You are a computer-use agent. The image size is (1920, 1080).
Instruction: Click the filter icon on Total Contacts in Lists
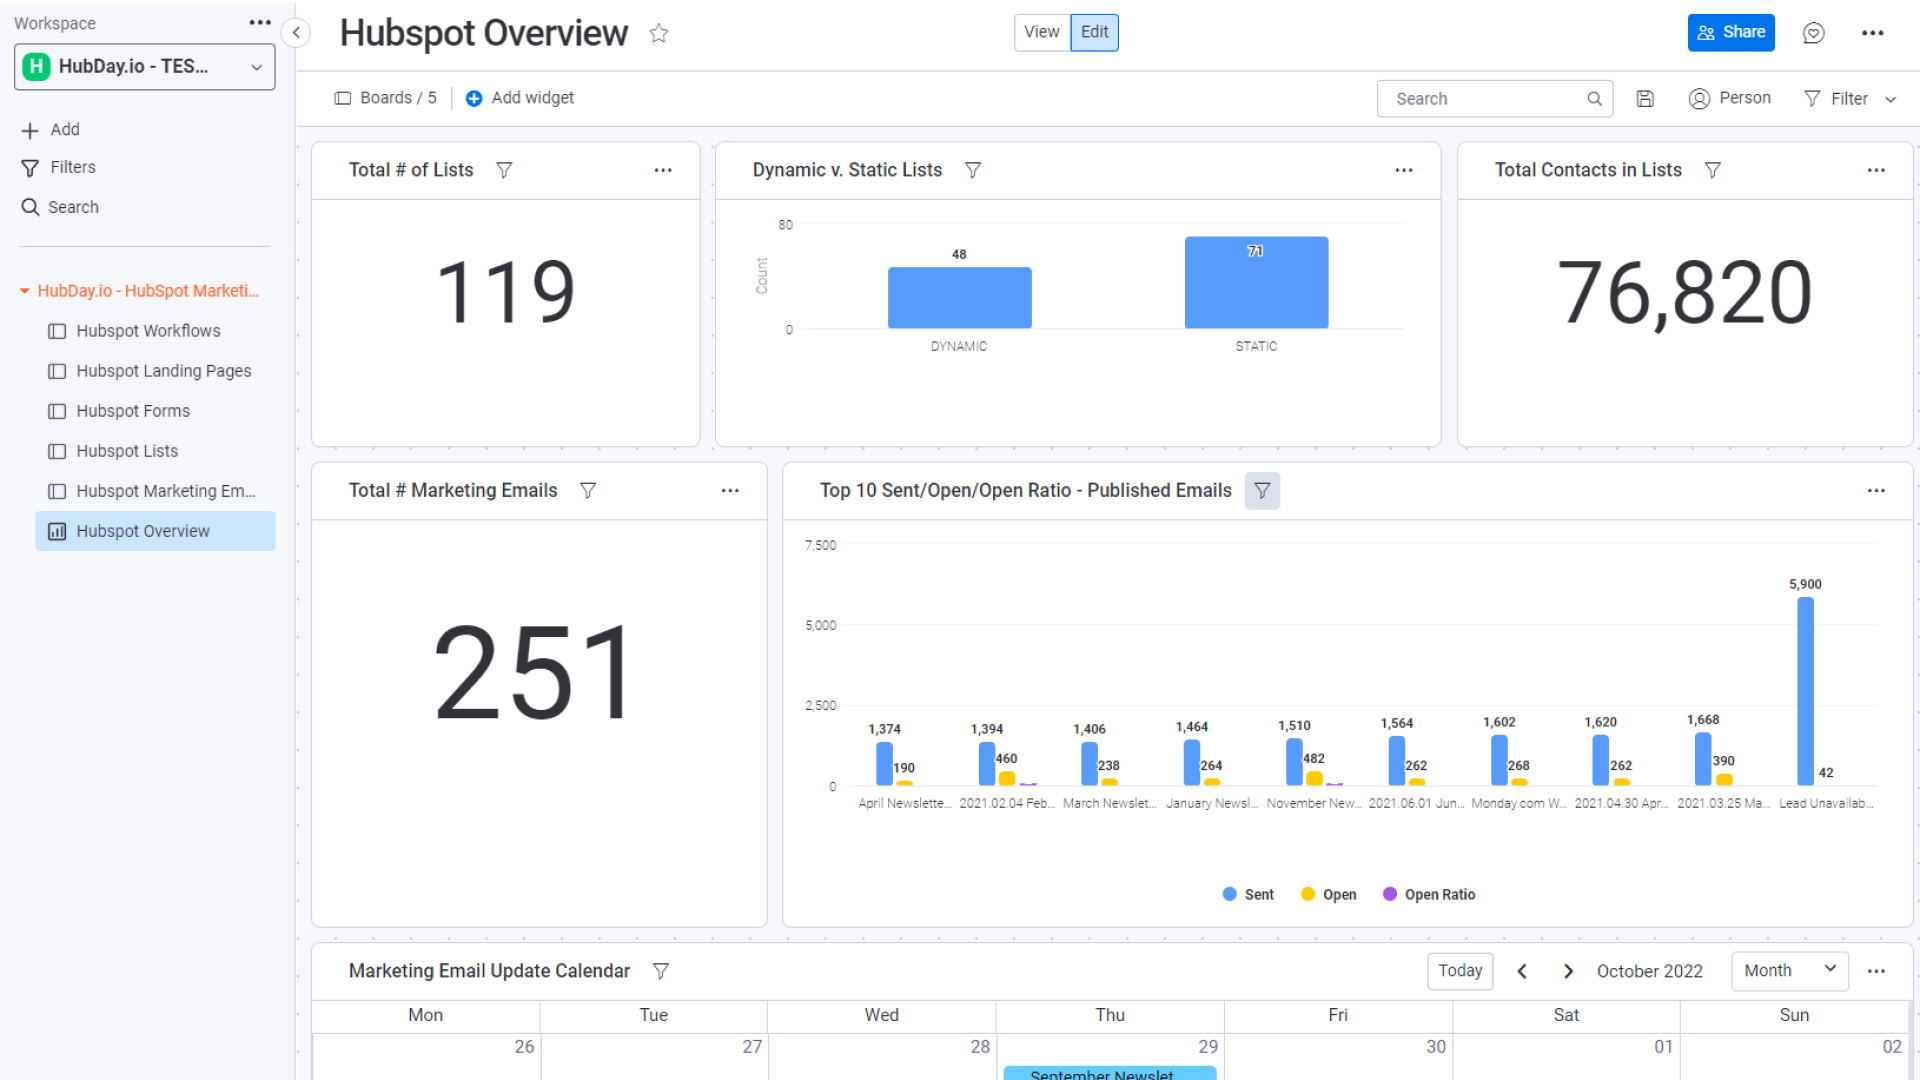point(1713,170)
